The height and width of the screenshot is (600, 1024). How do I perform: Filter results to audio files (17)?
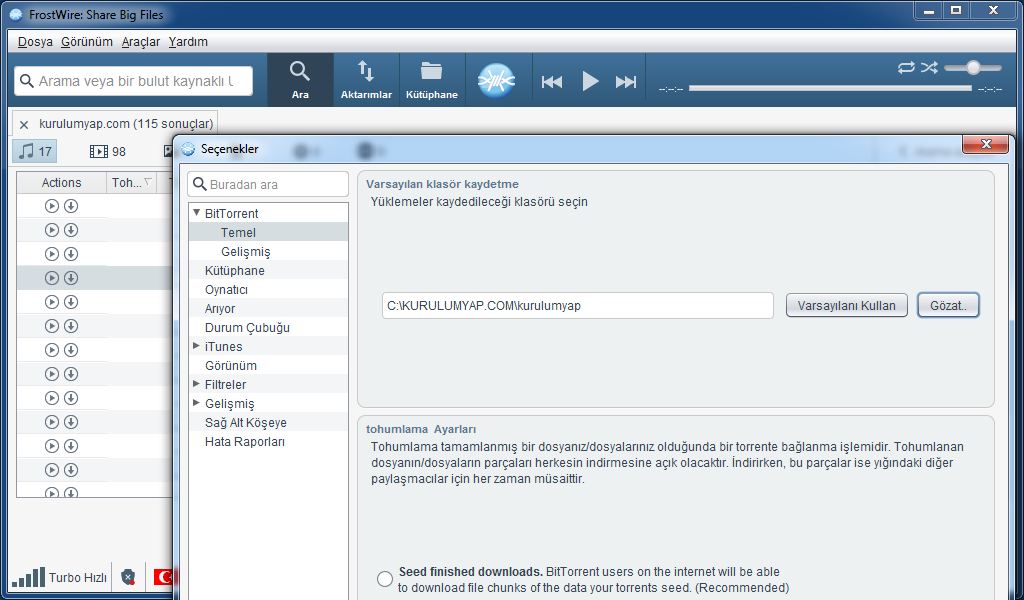click(35, 151)
